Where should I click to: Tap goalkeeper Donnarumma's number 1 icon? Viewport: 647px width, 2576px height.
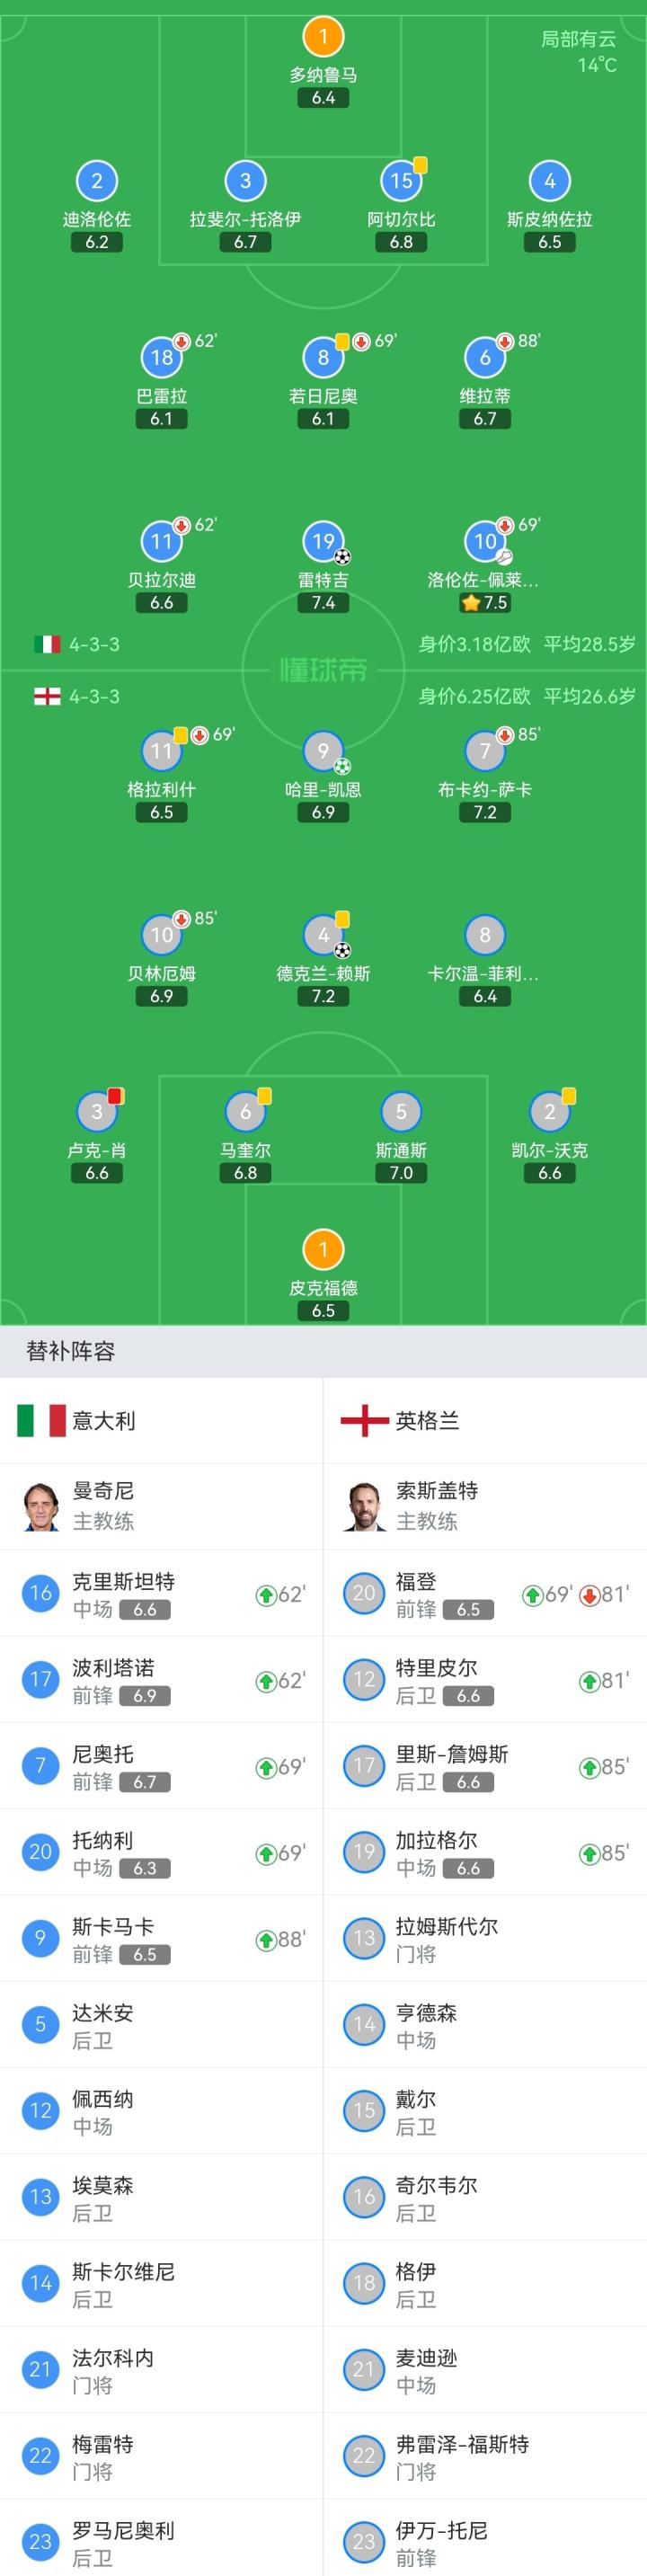coord(323,37)
